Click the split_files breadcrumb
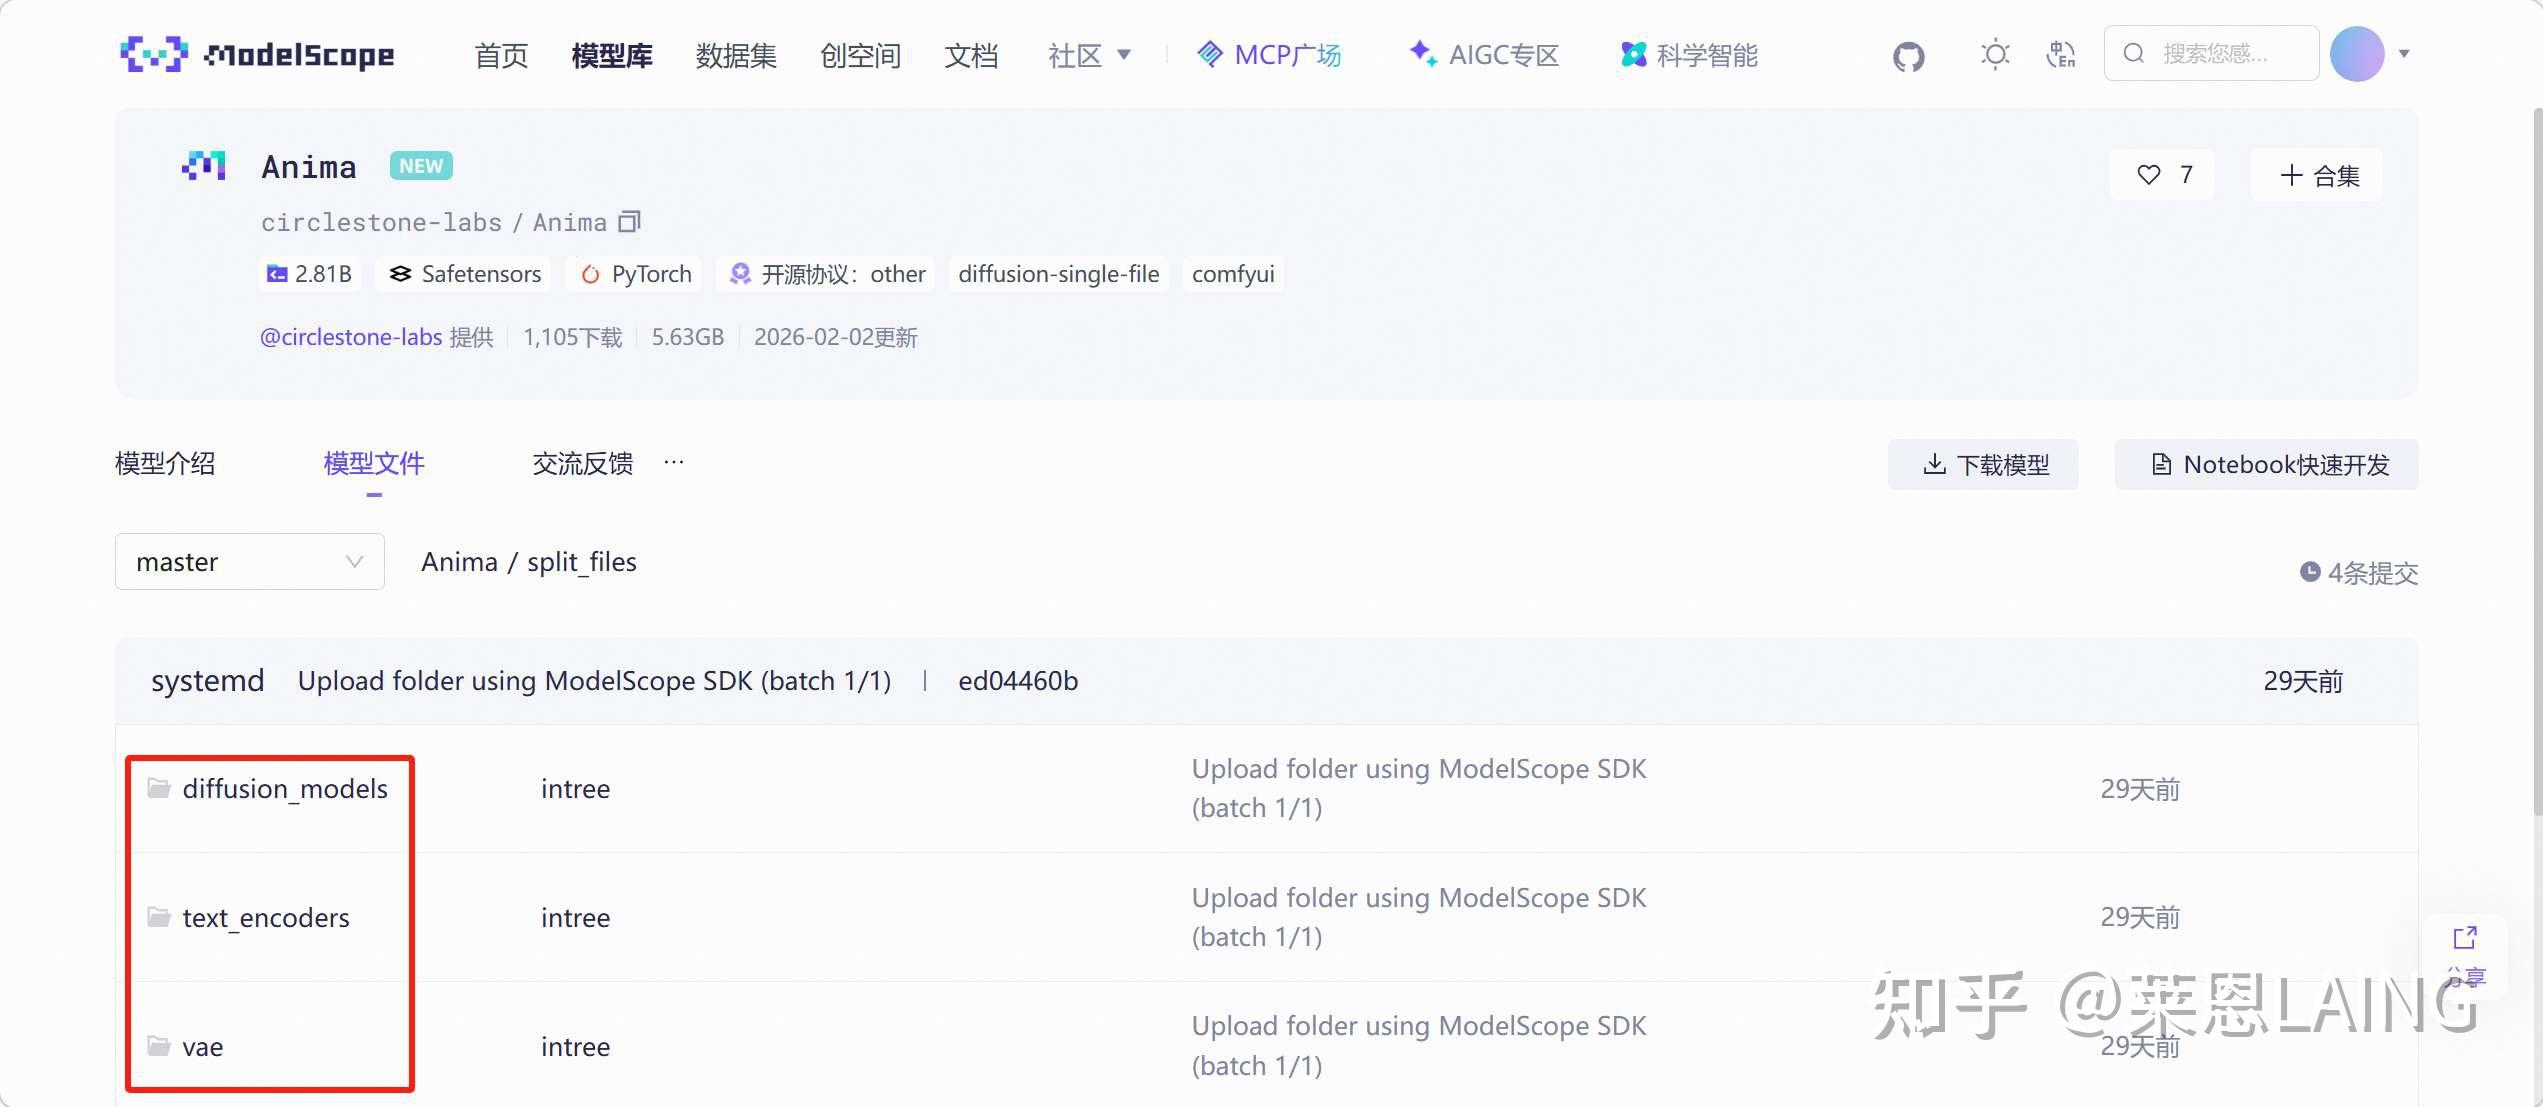Screen dimensions: 2543x1107 pos(582,562)
